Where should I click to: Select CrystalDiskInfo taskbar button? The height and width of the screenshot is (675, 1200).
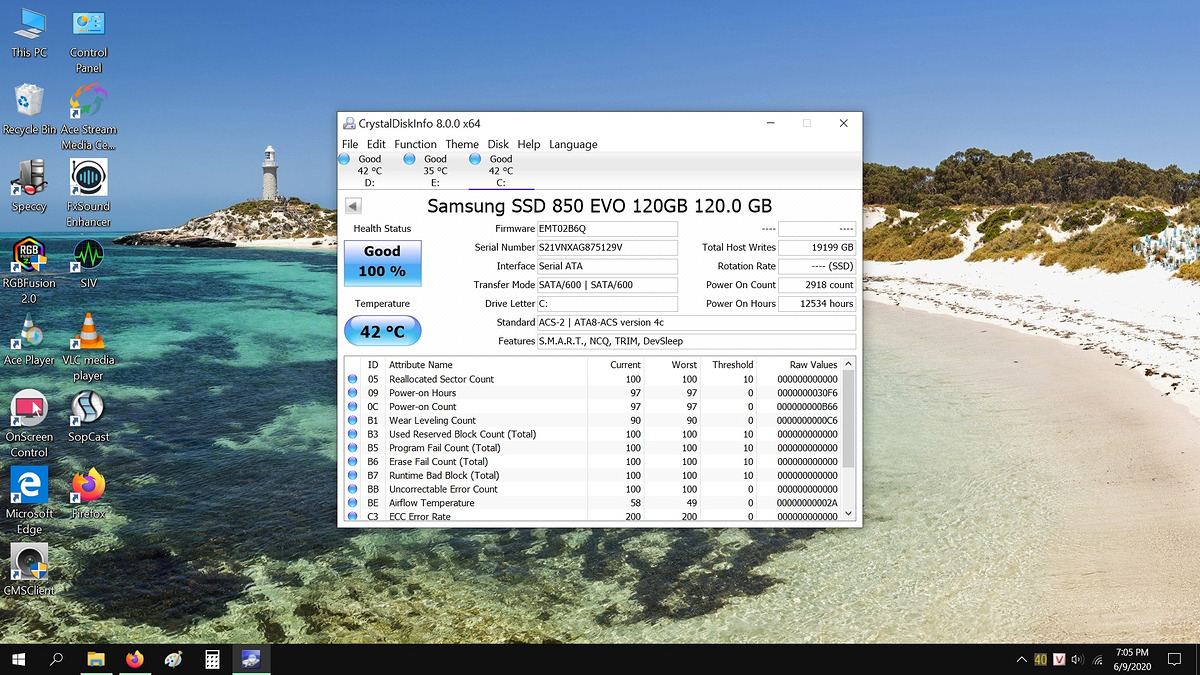251,659
